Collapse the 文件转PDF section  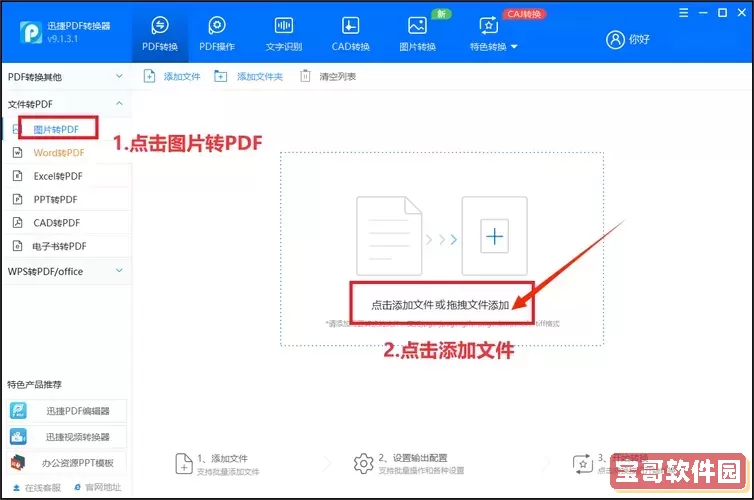(x=66, y=104)
